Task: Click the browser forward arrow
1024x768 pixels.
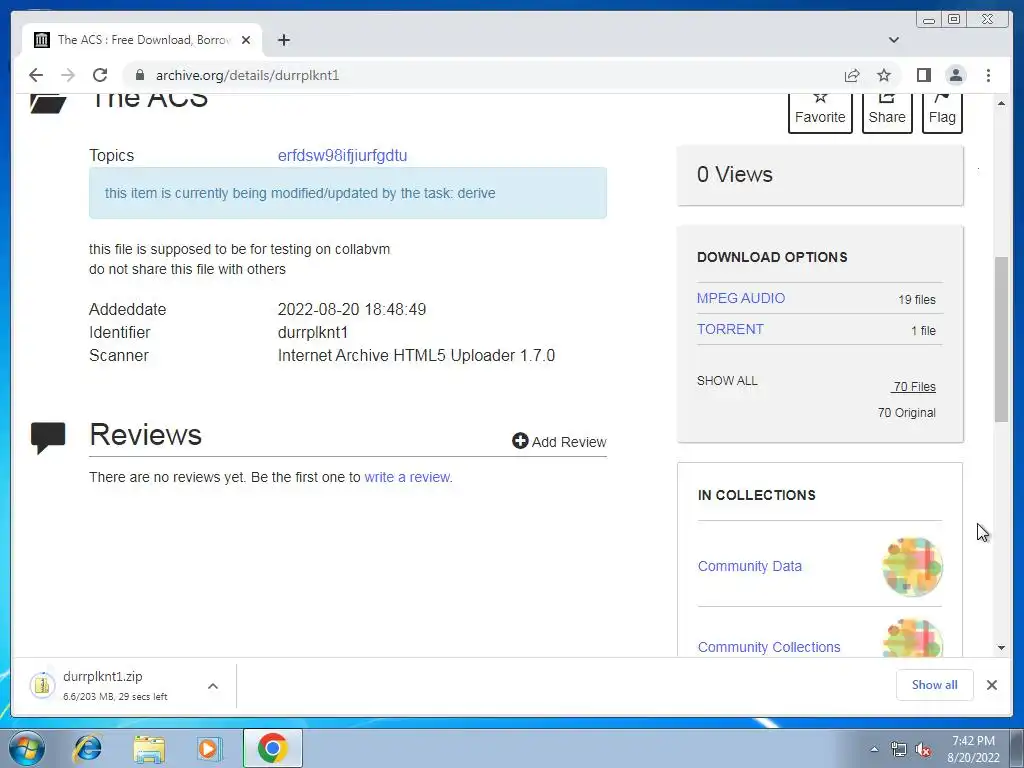Action: tap(68, 75)
